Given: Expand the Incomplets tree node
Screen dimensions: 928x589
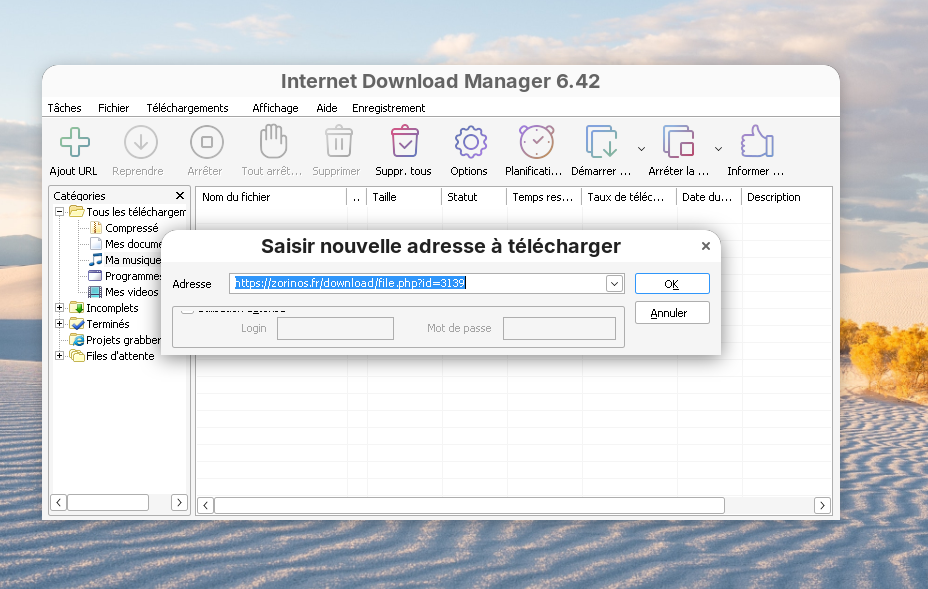Looking at the screenshot, I should click(60, 308).
